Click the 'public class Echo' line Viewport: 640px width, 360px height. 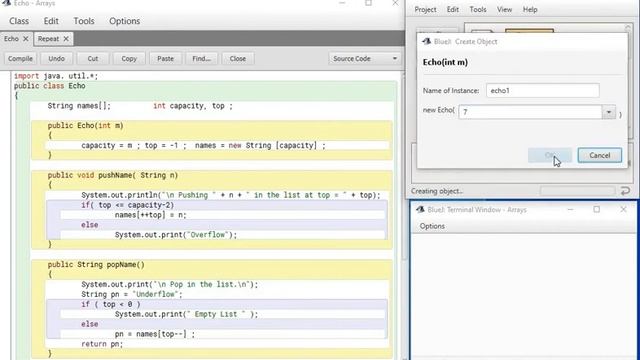(49, 86)
